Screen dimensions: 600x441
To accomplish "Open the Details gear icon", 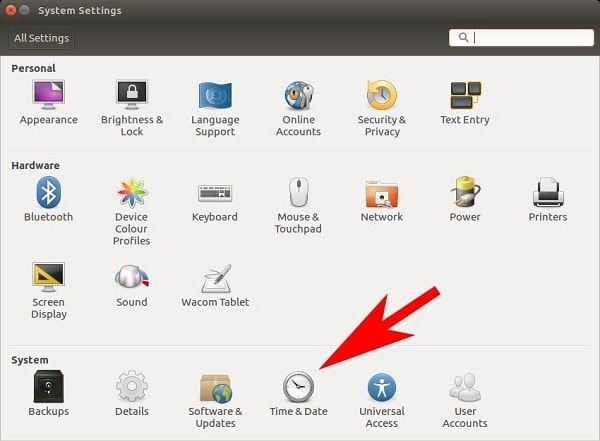I will [132, 386].
